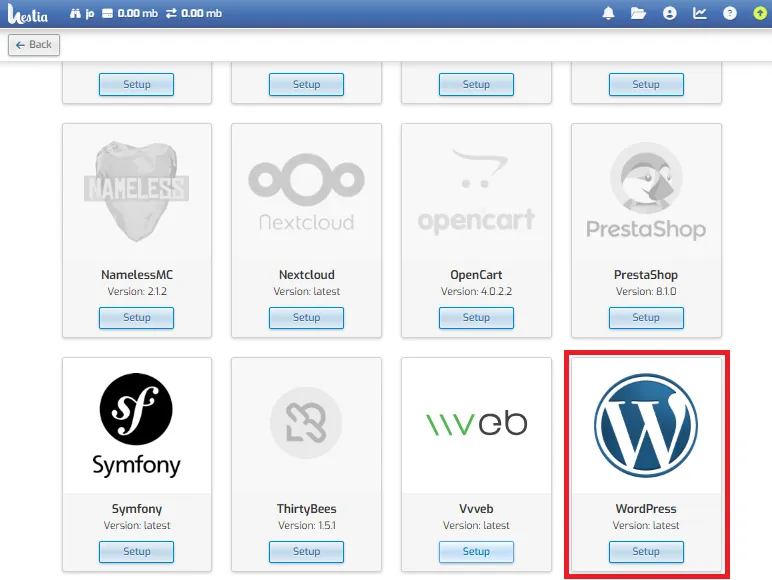Click the disk usage 0.00 mb indicator

(129, 13)
